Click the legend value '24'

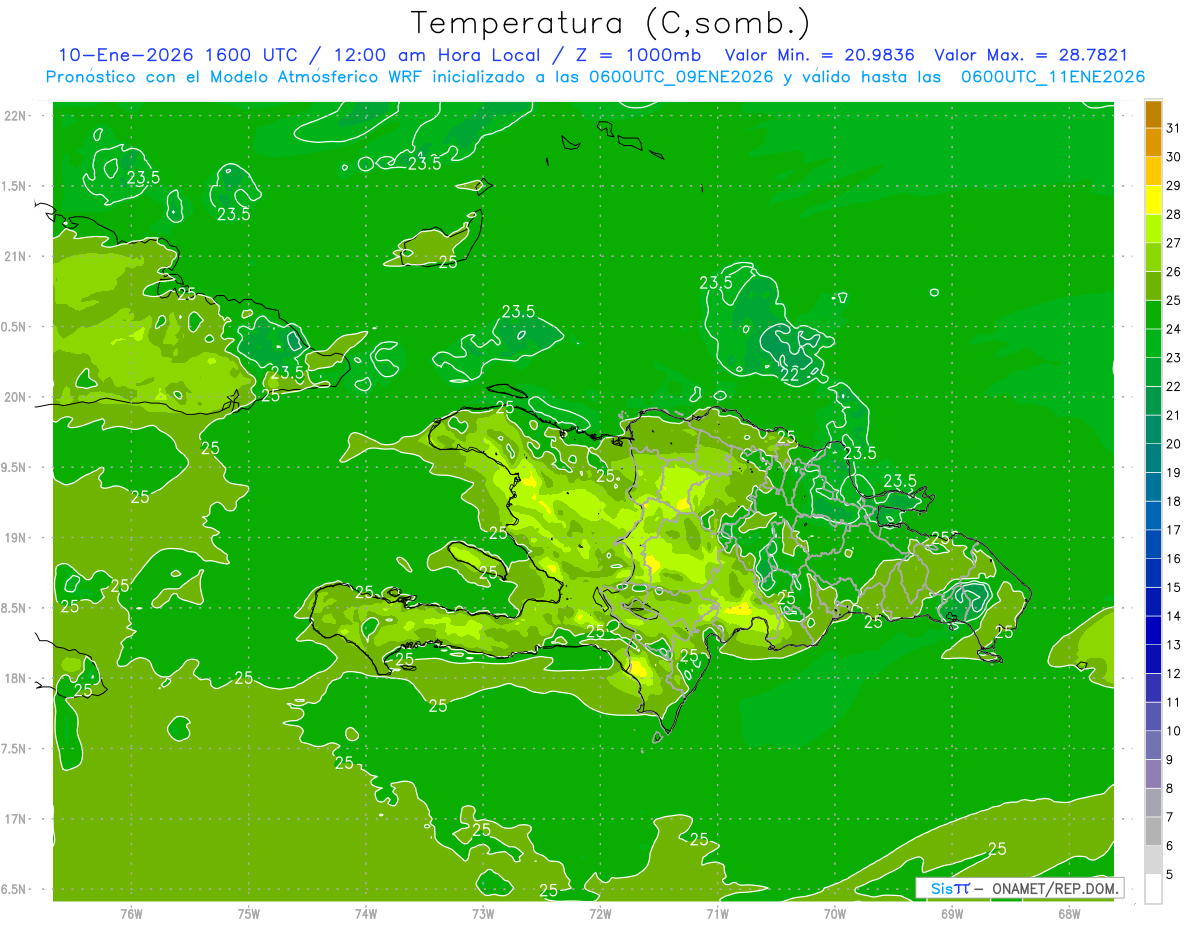1173,329
